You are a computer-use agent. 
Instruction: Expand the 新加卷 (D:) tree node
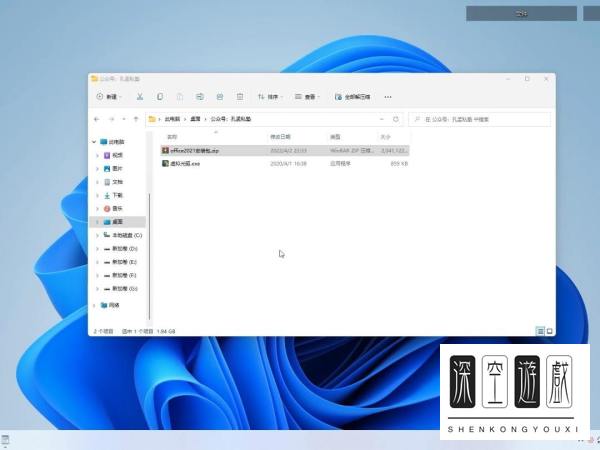point(97,249)
